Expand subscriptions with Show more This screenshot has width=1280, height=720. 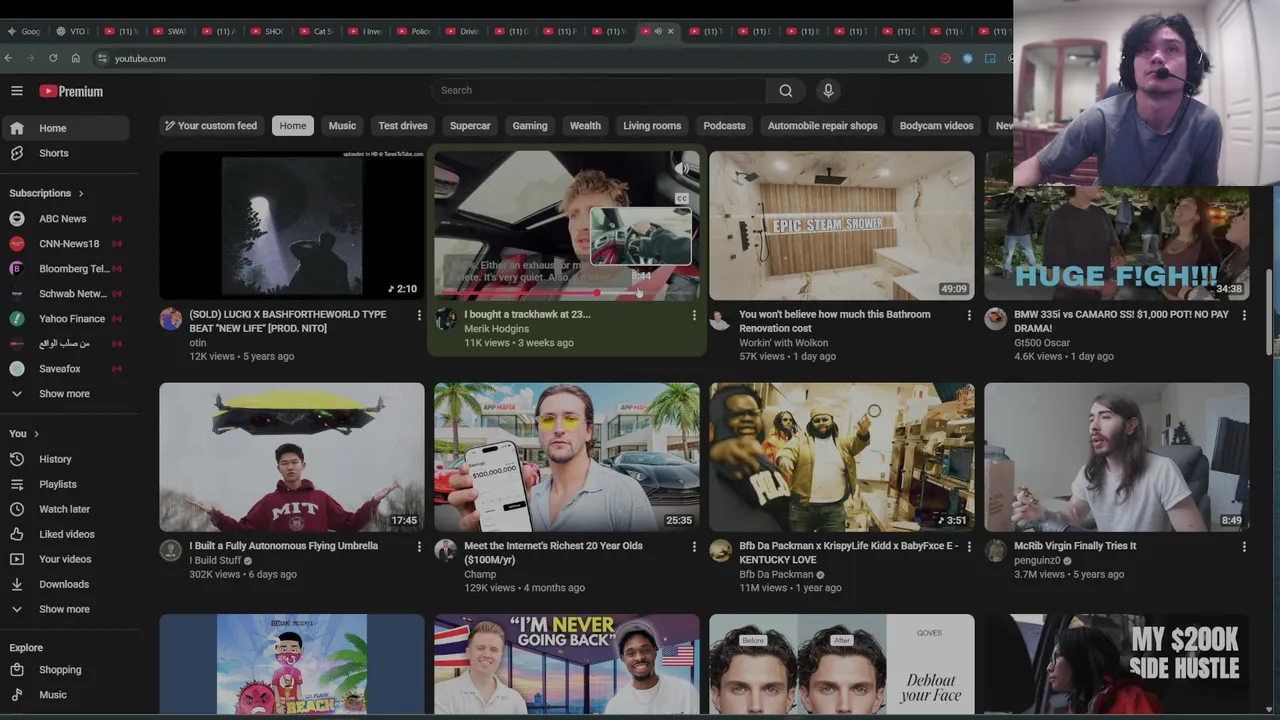pos(65,393)
